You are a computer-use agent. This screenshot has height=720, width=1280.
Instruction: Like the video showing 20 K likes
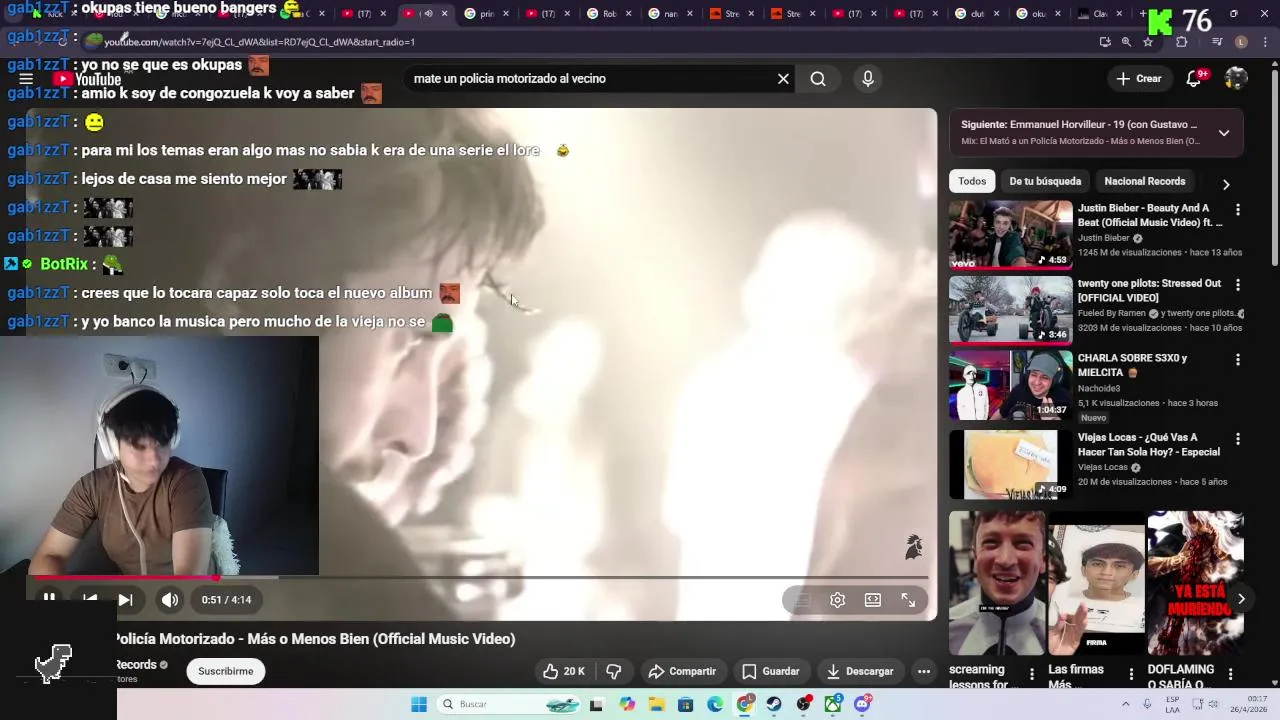[x=562, y=671]
